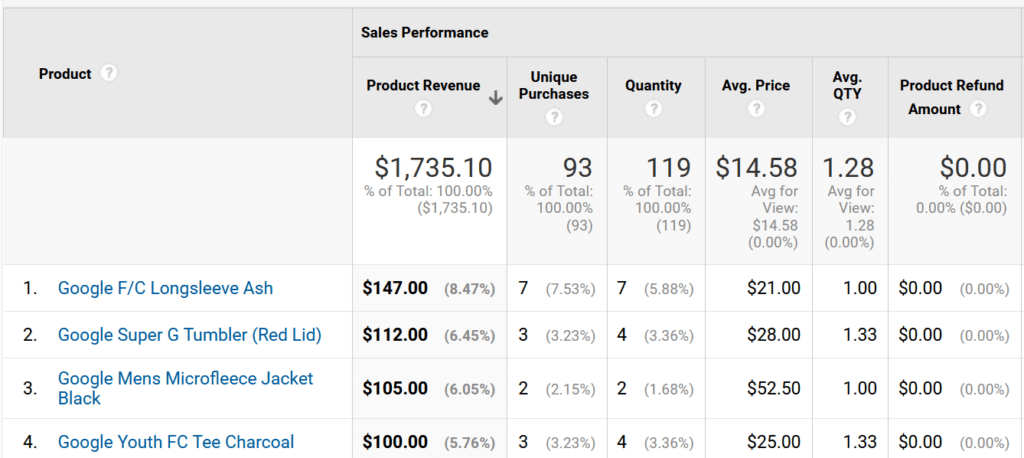1024x458 pixels.
Task: Select total revenue $1,735.10 value
Action: [433, 168]
